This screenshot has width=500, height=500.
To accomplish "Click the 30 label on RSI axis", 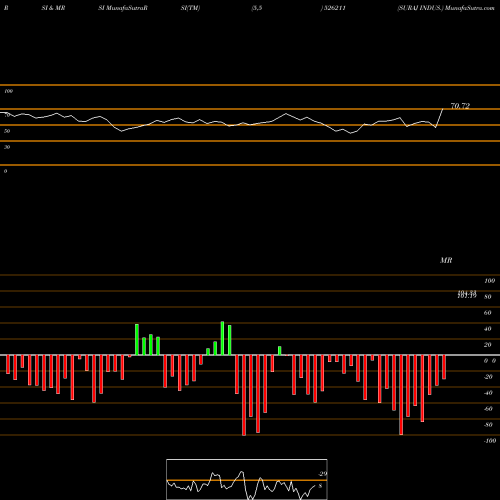I will [x=7, y=147].
